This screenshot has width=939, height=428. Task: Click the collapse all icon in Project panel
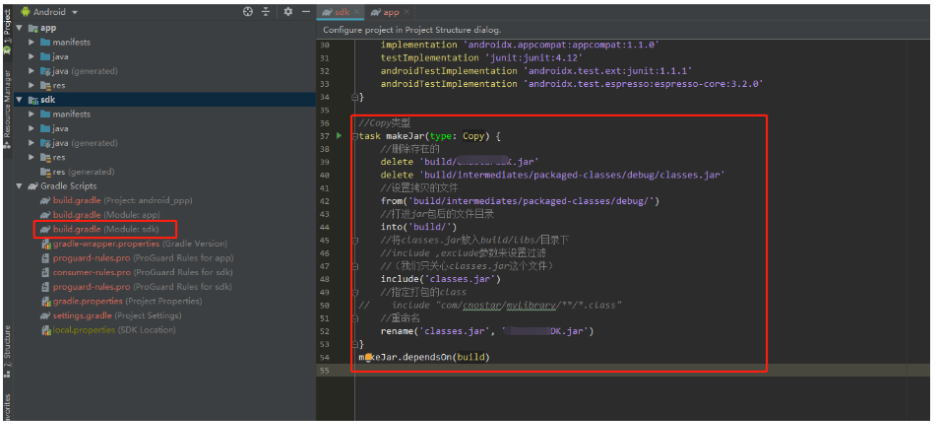[266, 11]
